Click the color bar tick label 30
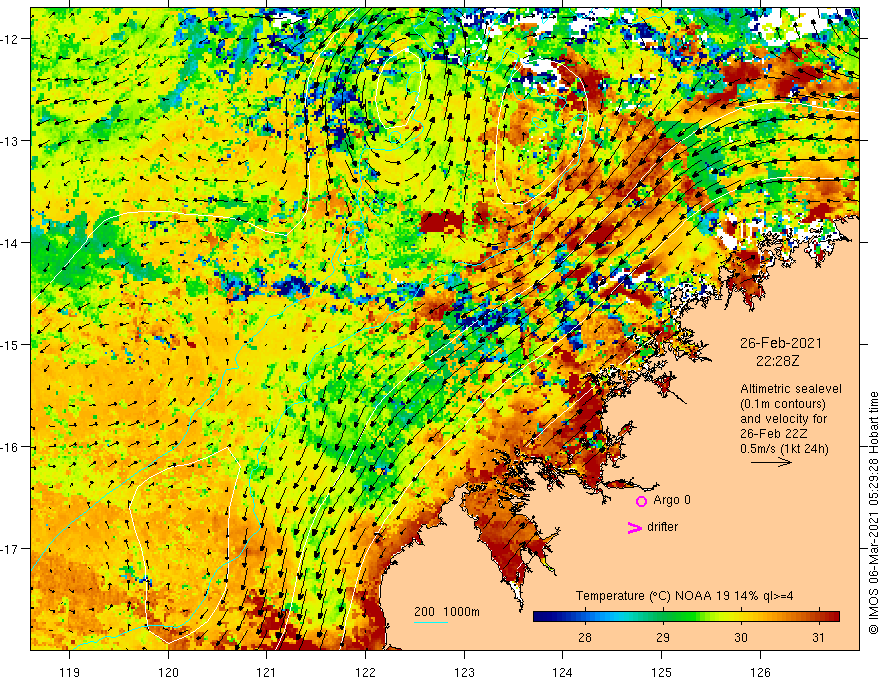Screen dimensions: 880x680 (741, 637)
